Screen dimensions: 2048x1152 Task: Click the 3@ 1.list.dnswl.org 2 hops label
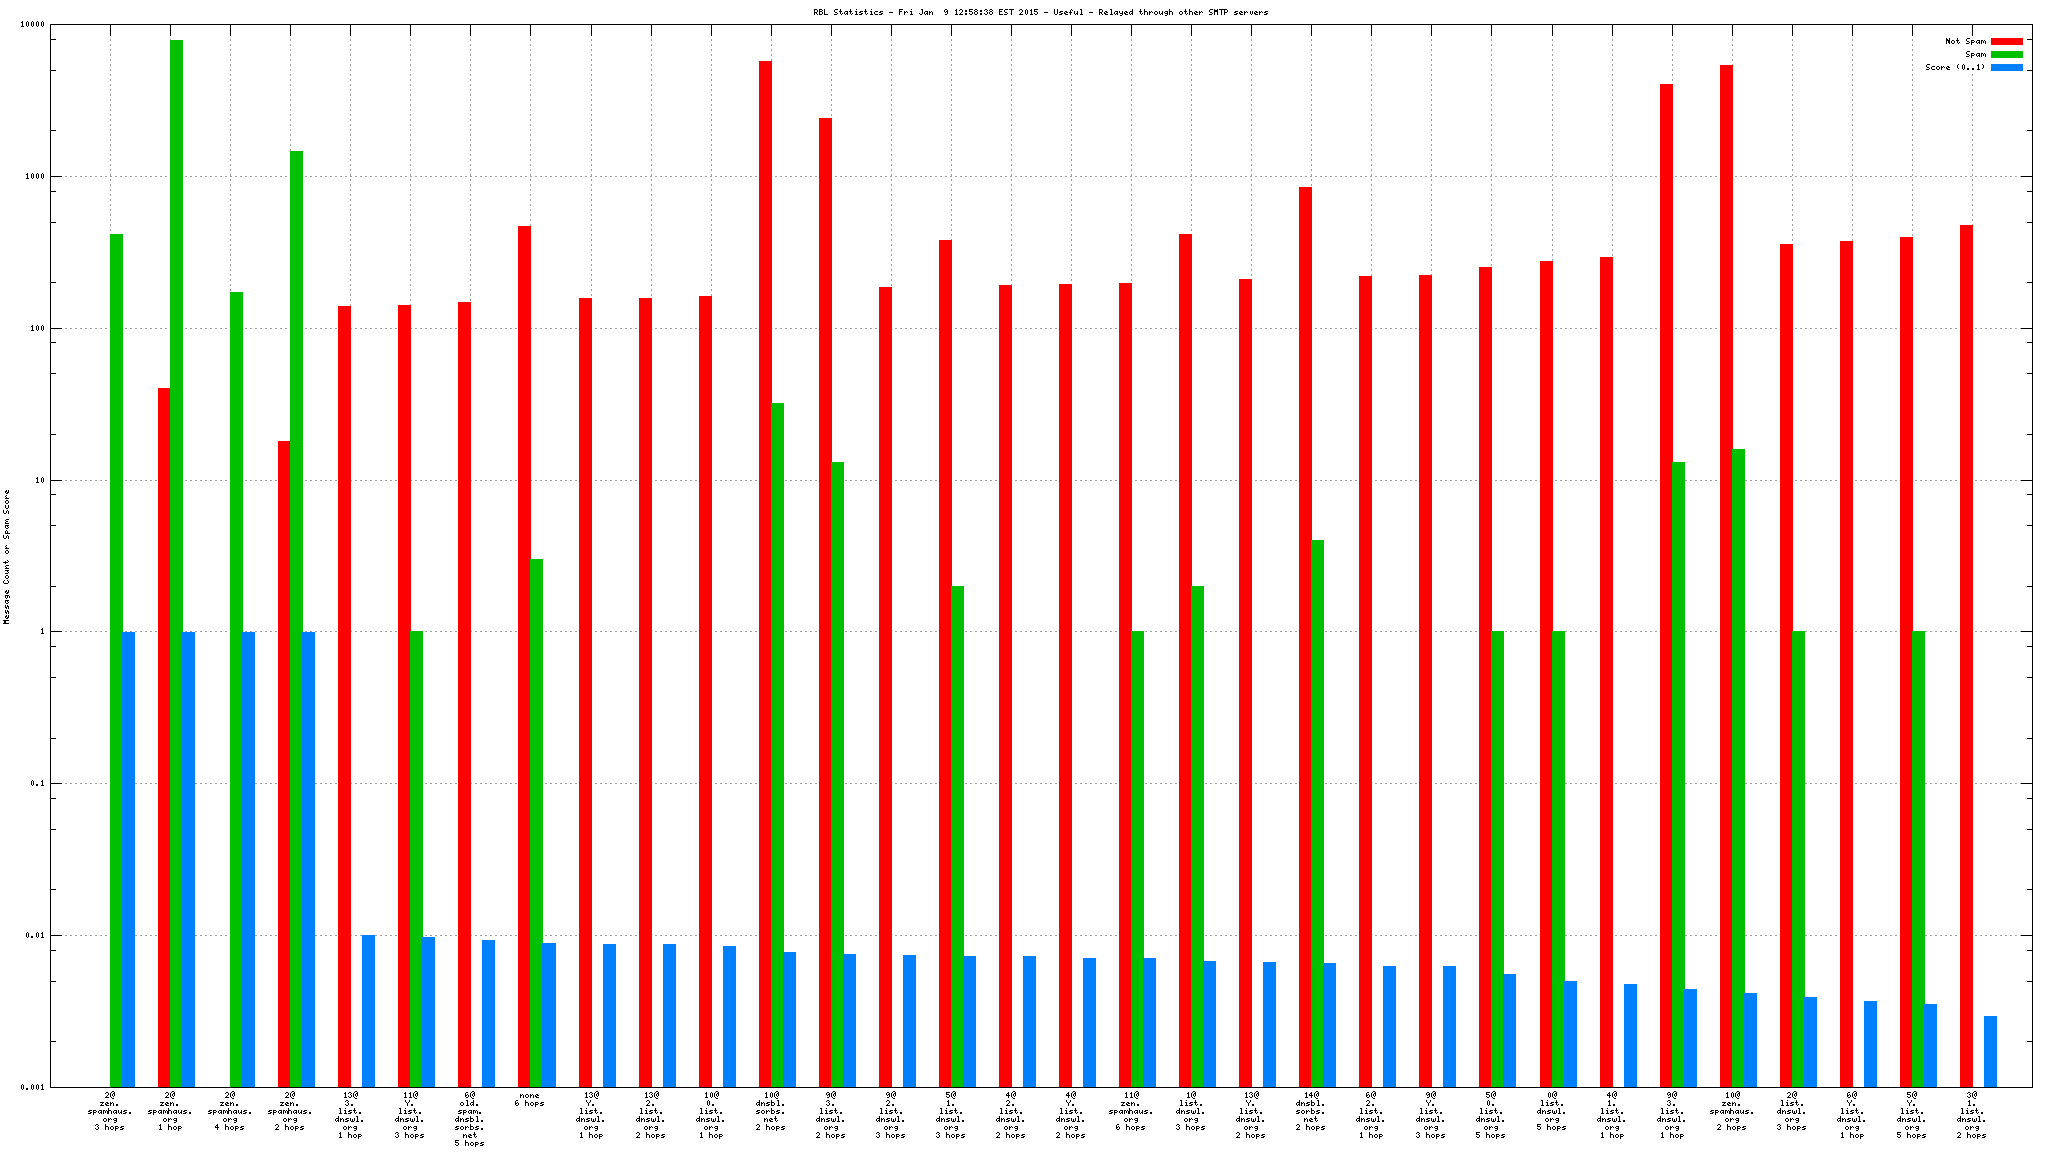1971,1115
